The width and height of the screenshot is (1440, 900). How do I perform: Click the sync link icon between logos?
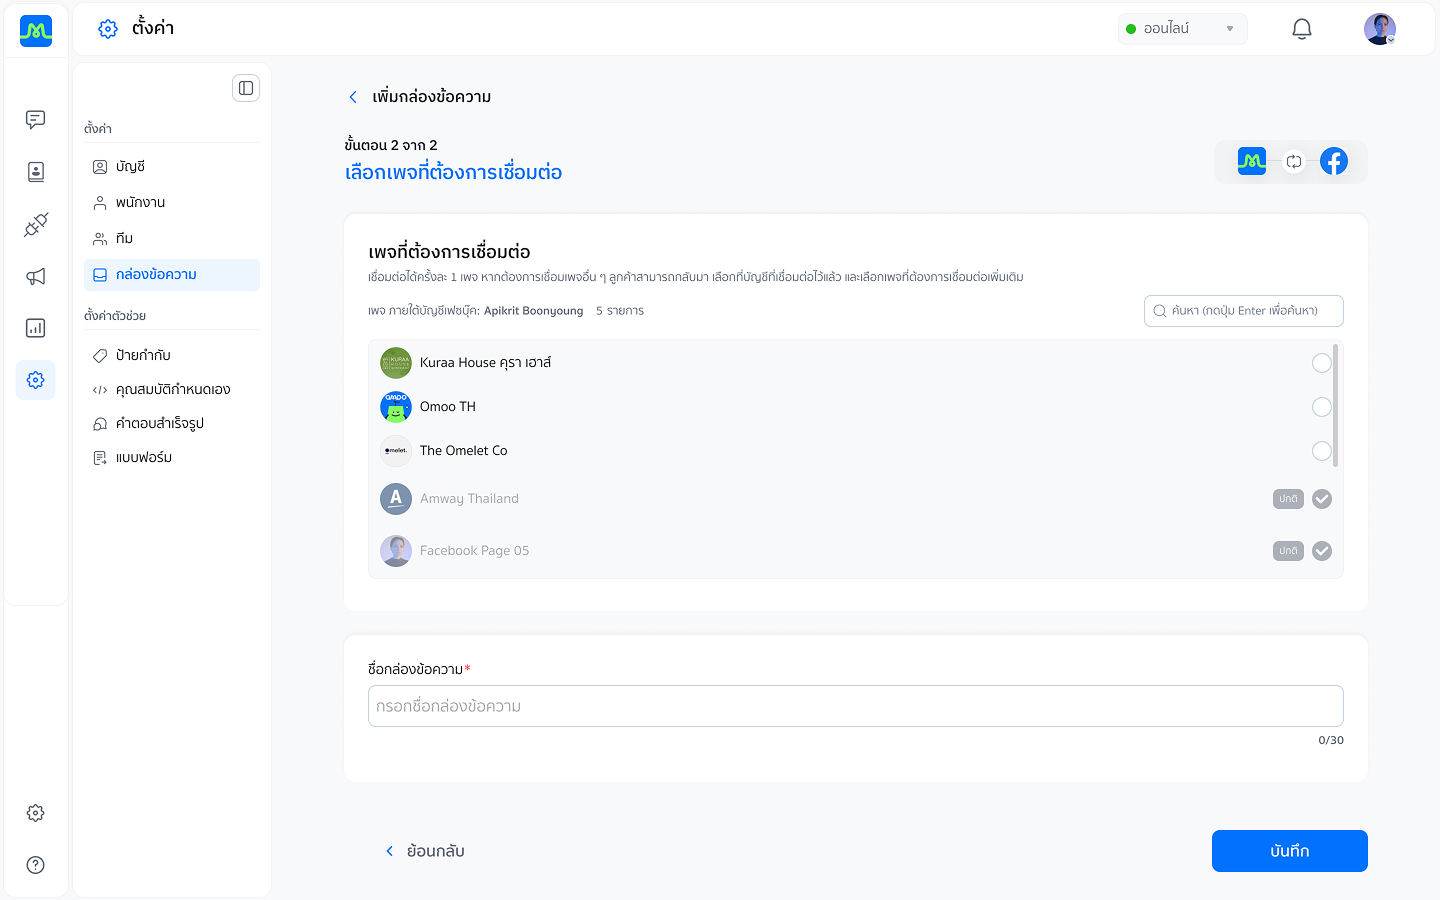tap(1294, 161)
